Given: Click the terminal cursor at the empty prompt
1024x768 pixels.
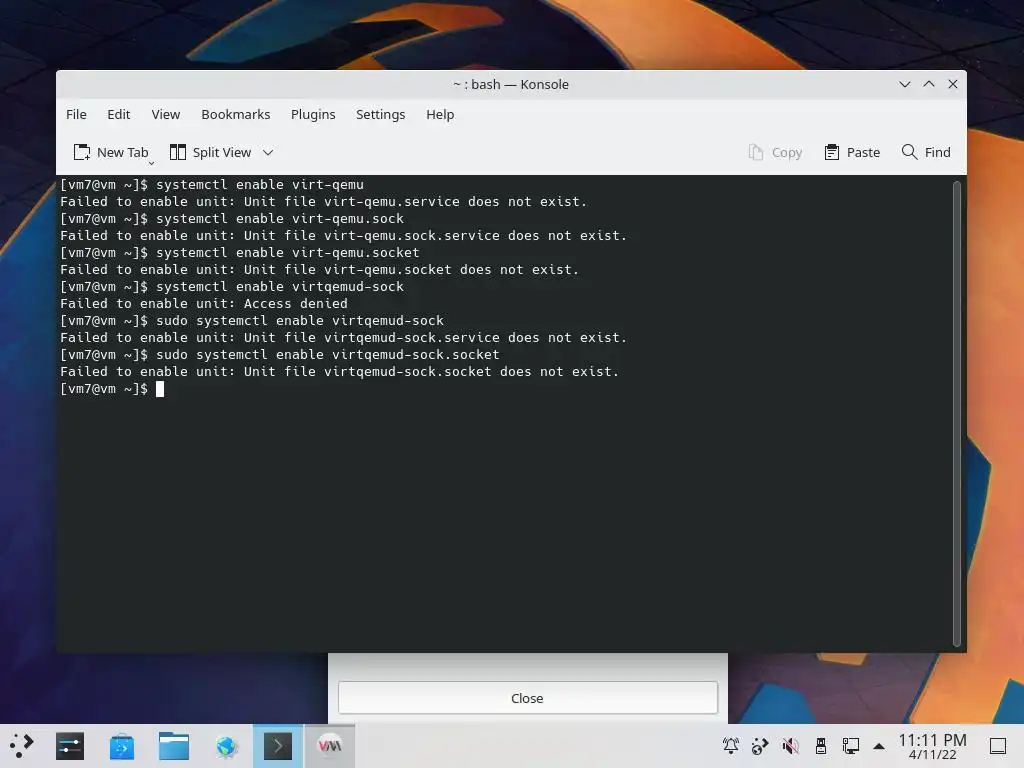Looking at the screenshot, I should 160,389.
